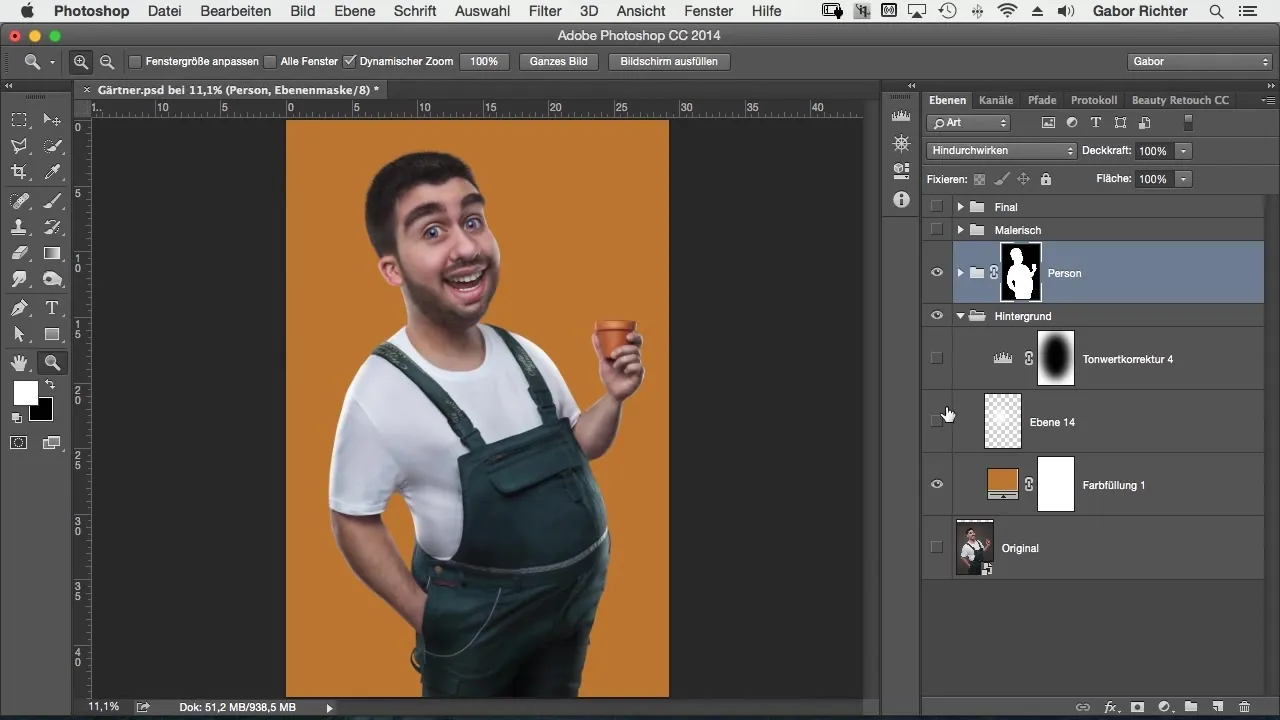The height and width of the screenshot is (720, 1280).
Task: Filter layers by pixel layers
Action: click(1048, 123)
